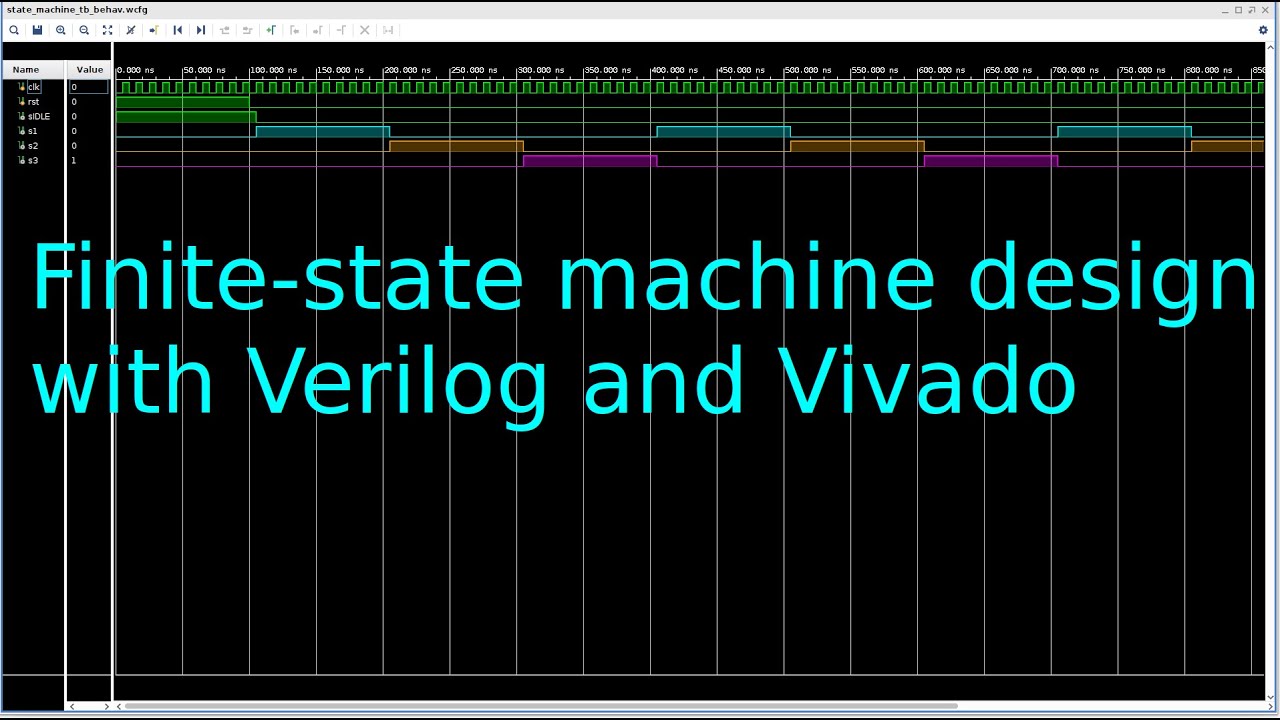Click the Delete All Markers icon
Viewport: 1280px width, 720px height.
(364, 30)
